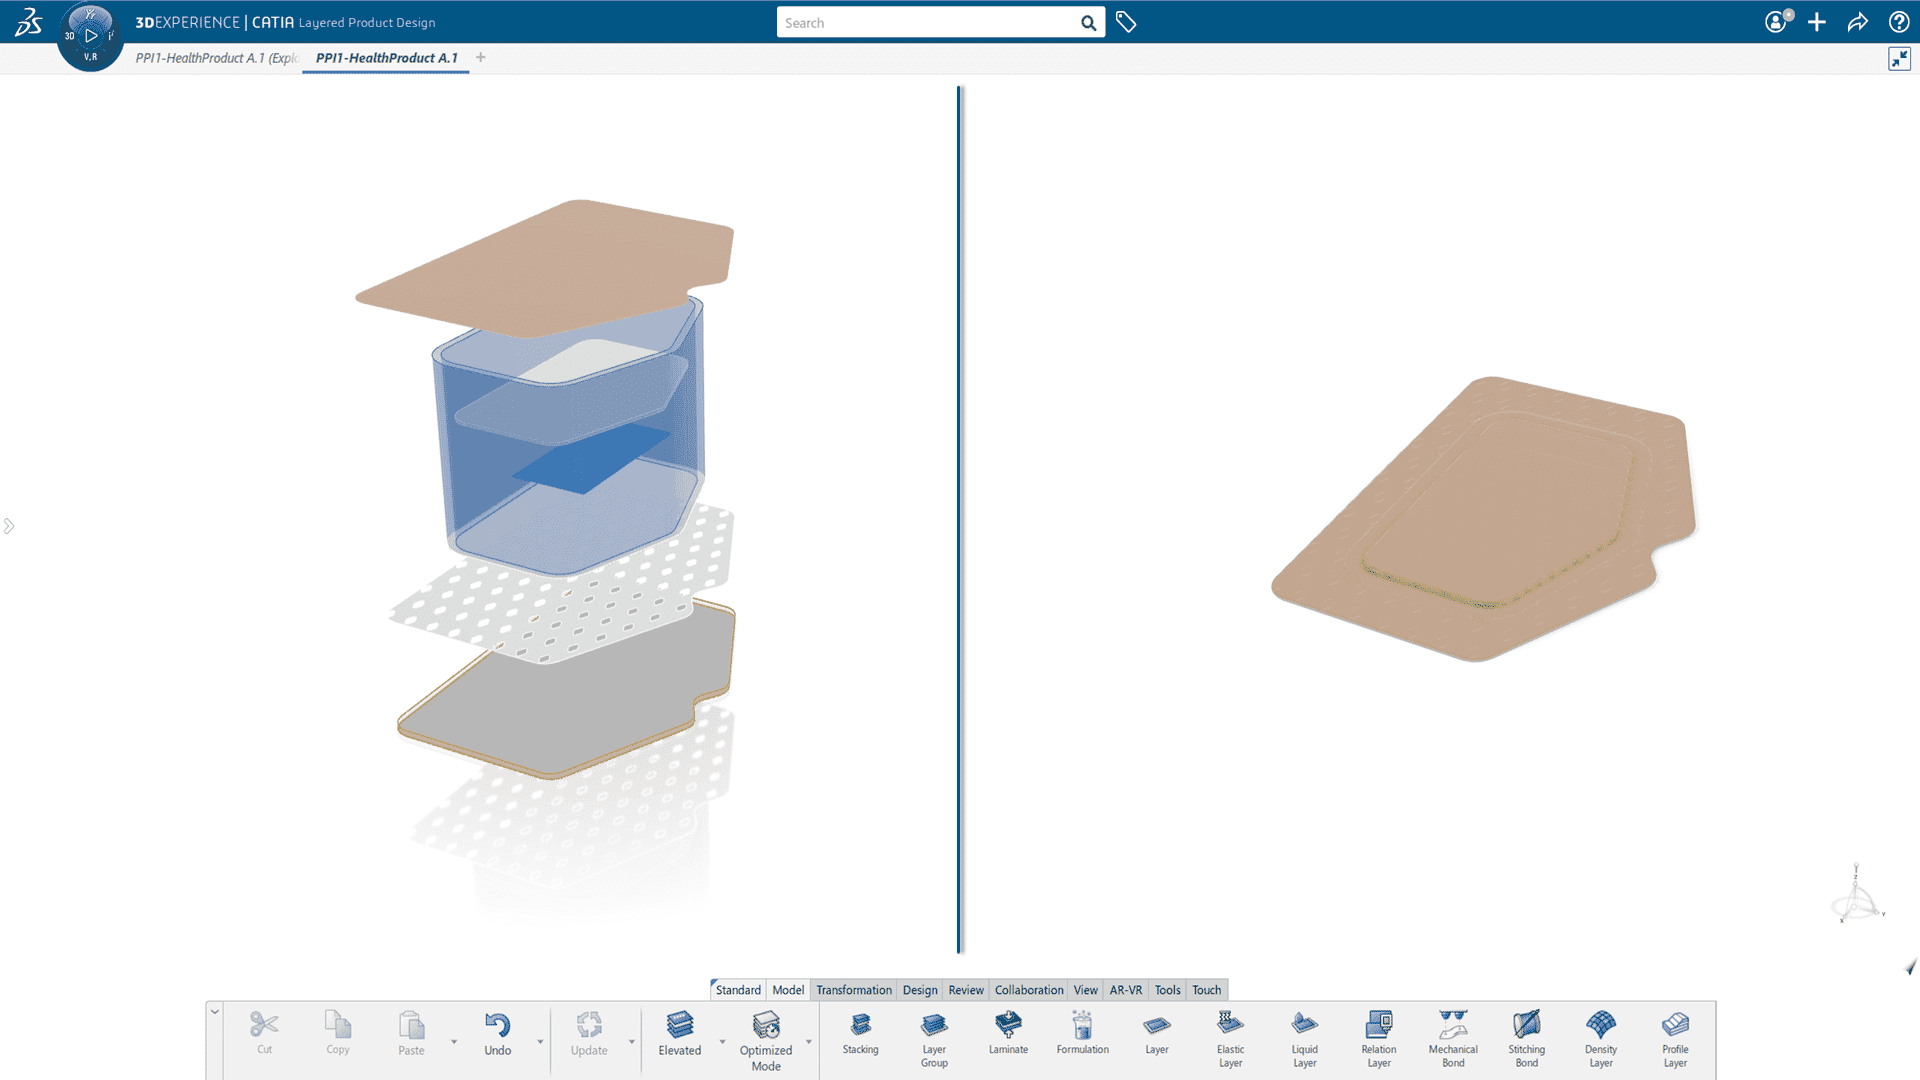The width and height of the screenshot is (1920, 1080).
Task: Select the Stacking tool
Action: [x=860, y=1034]
